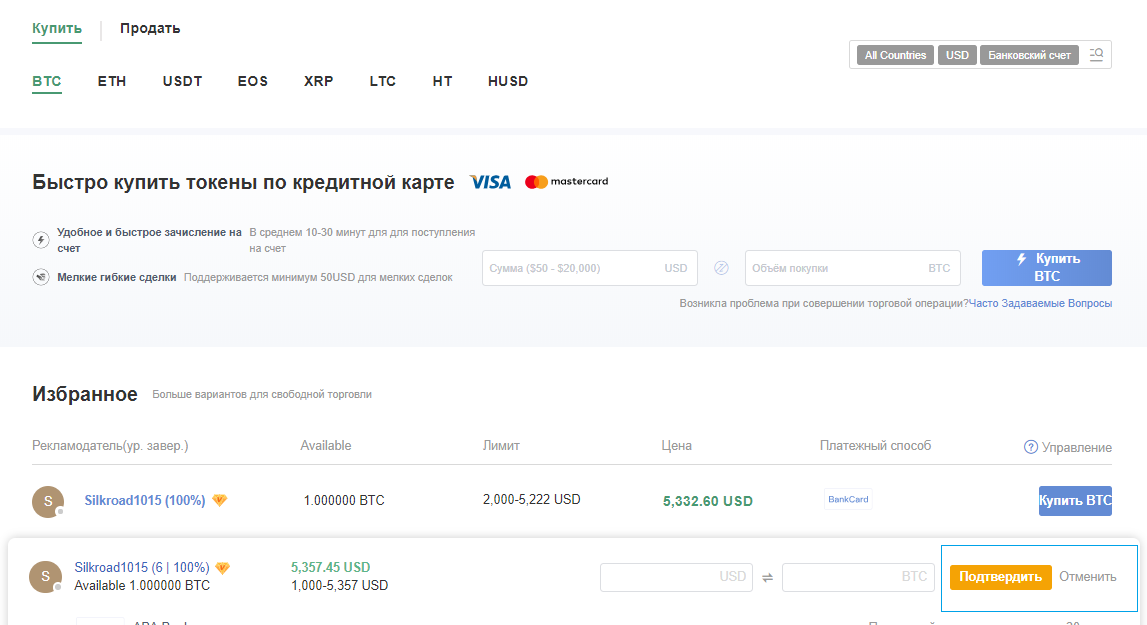The image size is (1147, 625).
Task: Click the VISA logo
Action: pyautogui.click(x=490, y=181)
